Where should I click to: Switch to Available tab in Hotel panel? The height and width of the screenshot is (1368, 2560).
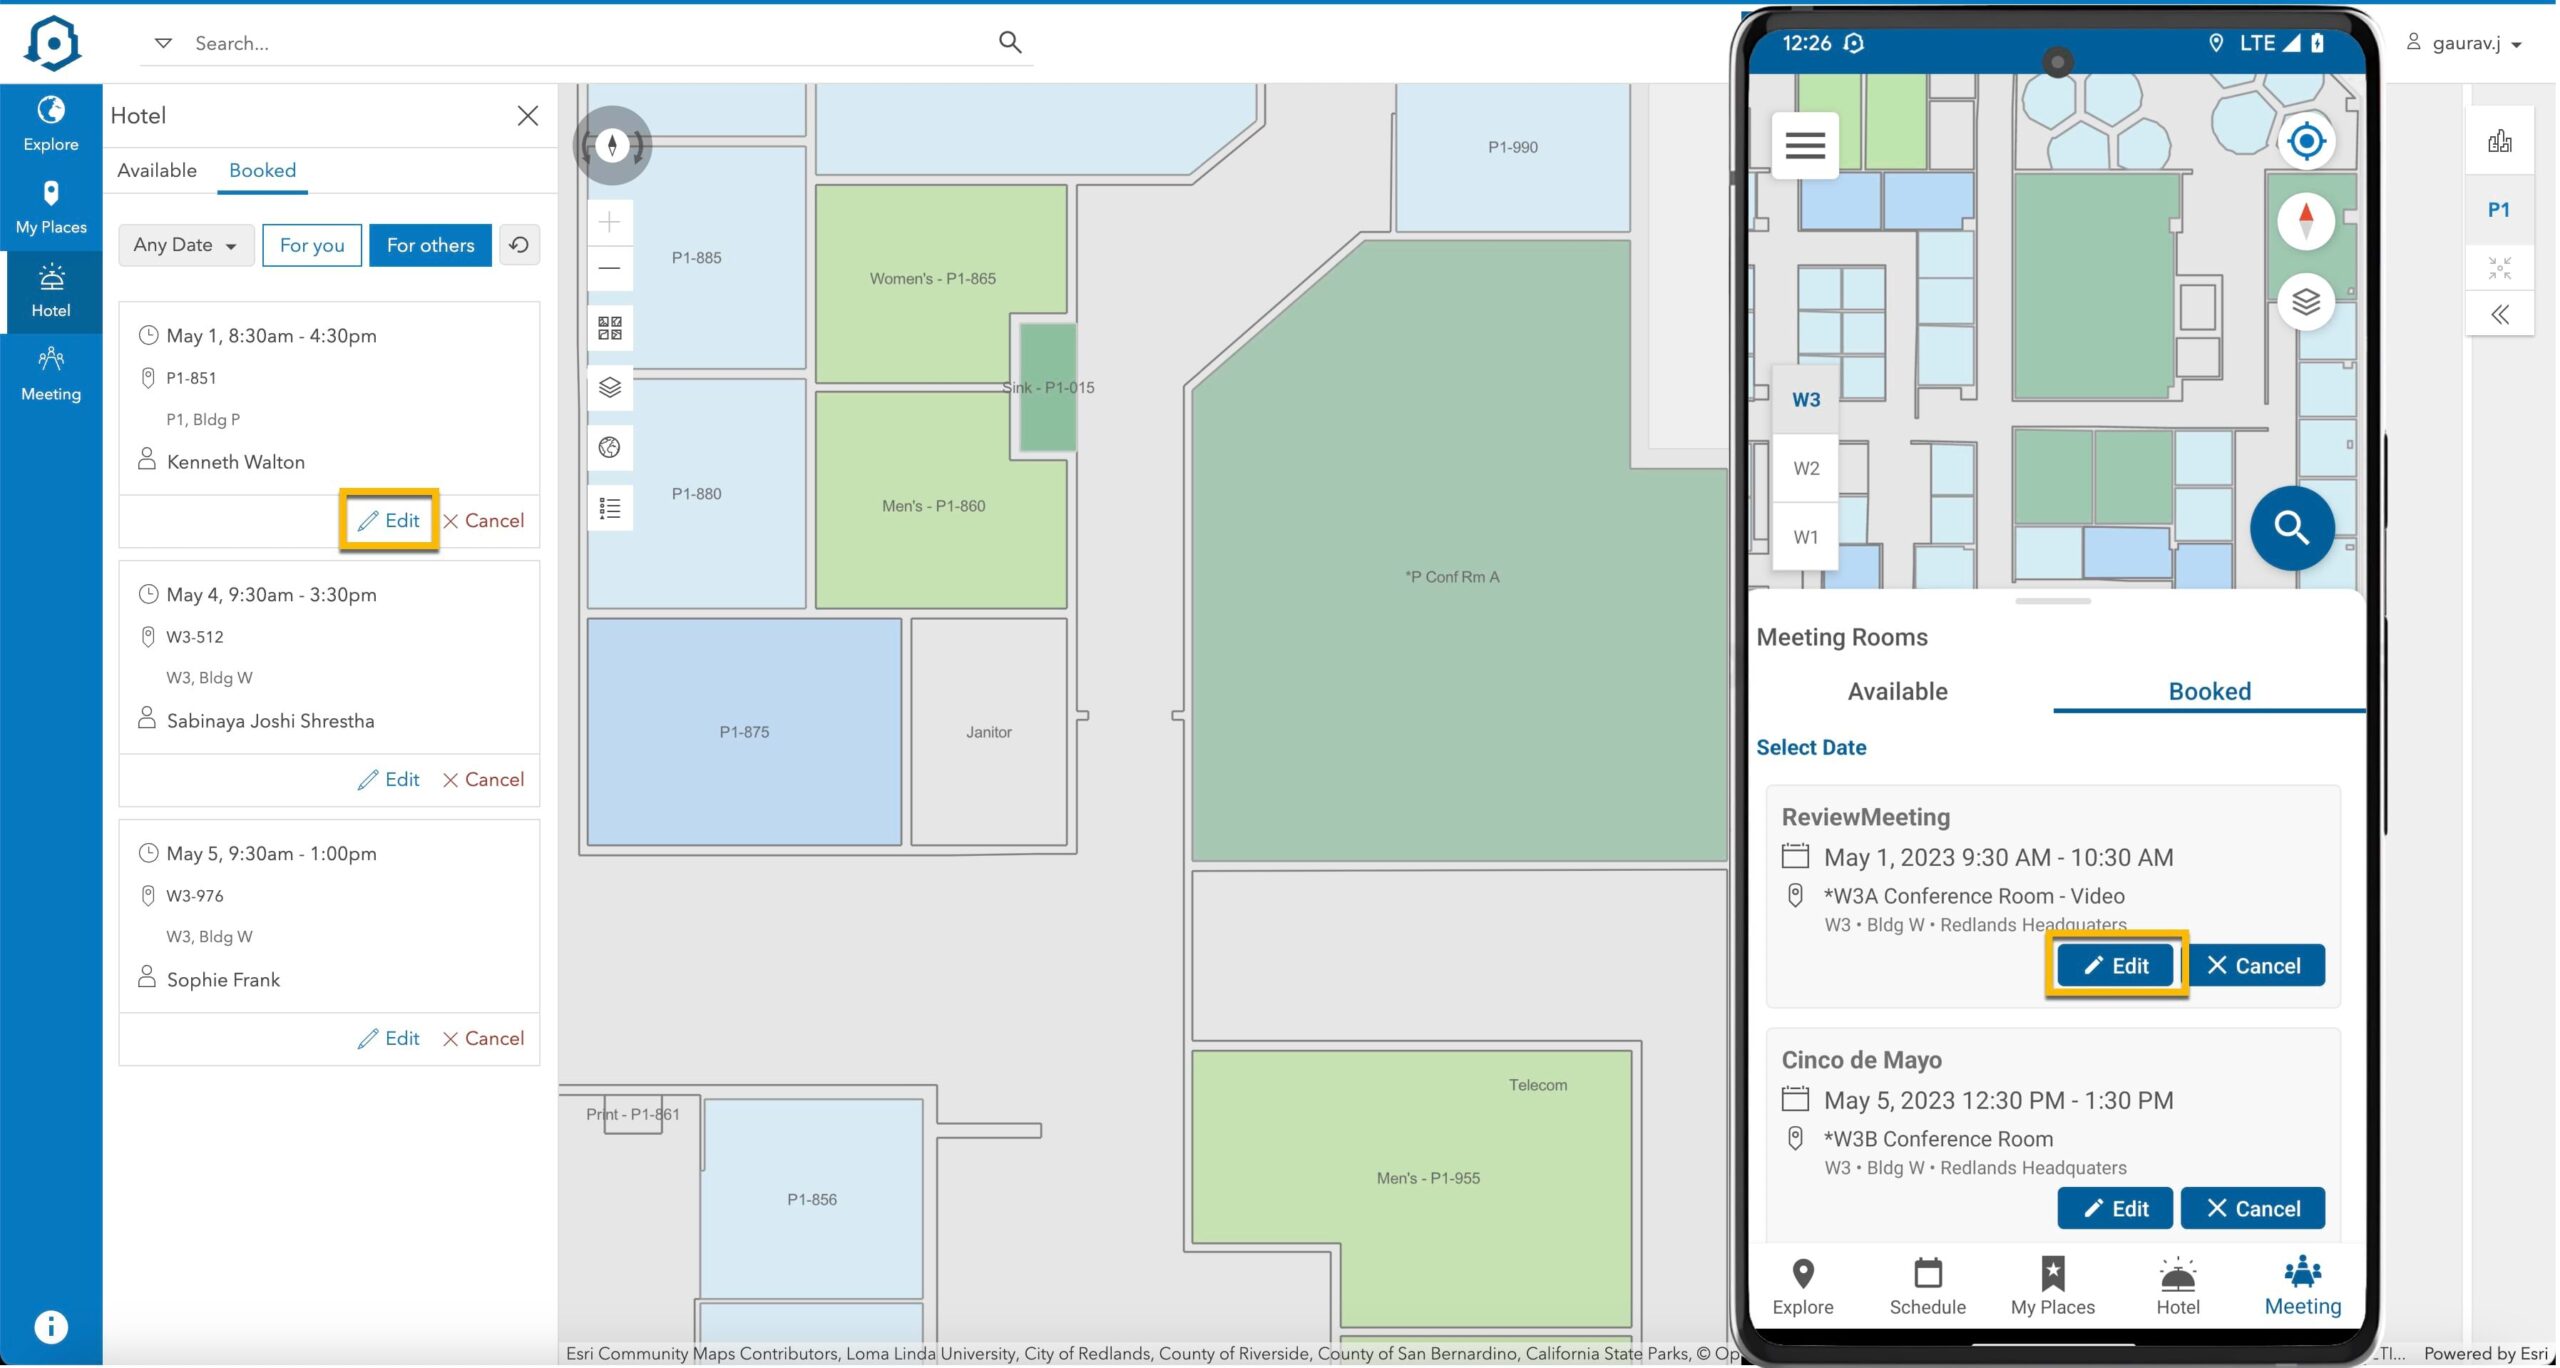157,169
